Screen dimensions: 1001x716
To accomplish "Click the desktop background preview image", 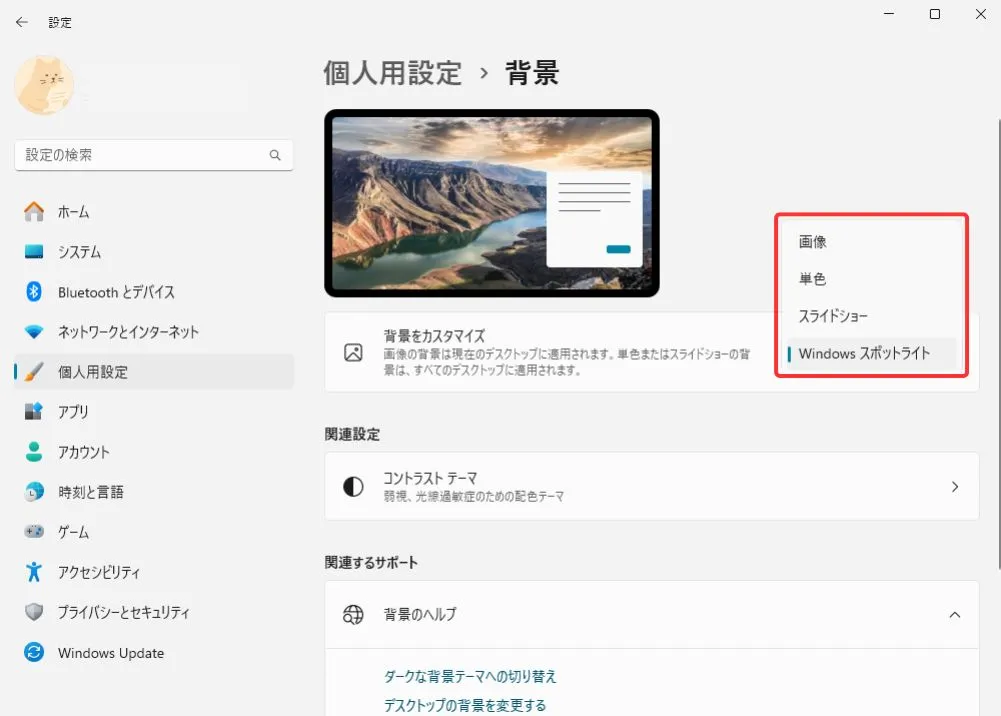I will click(x=492, y=203).
